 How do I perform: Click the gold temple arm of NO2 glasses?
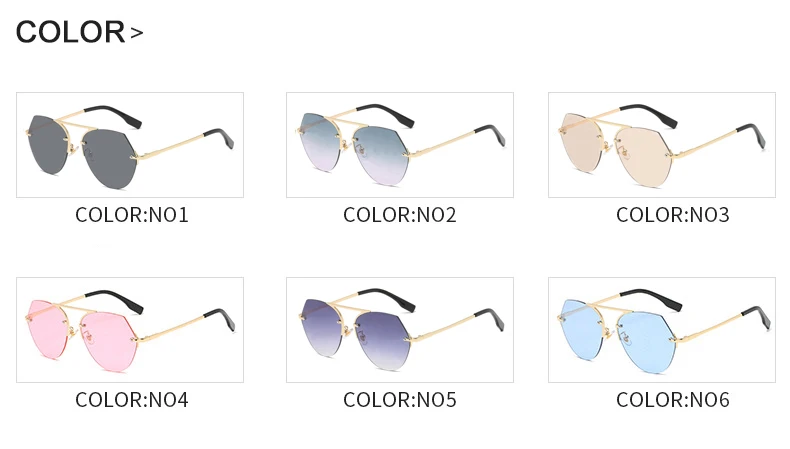click(x=441, y=144)
